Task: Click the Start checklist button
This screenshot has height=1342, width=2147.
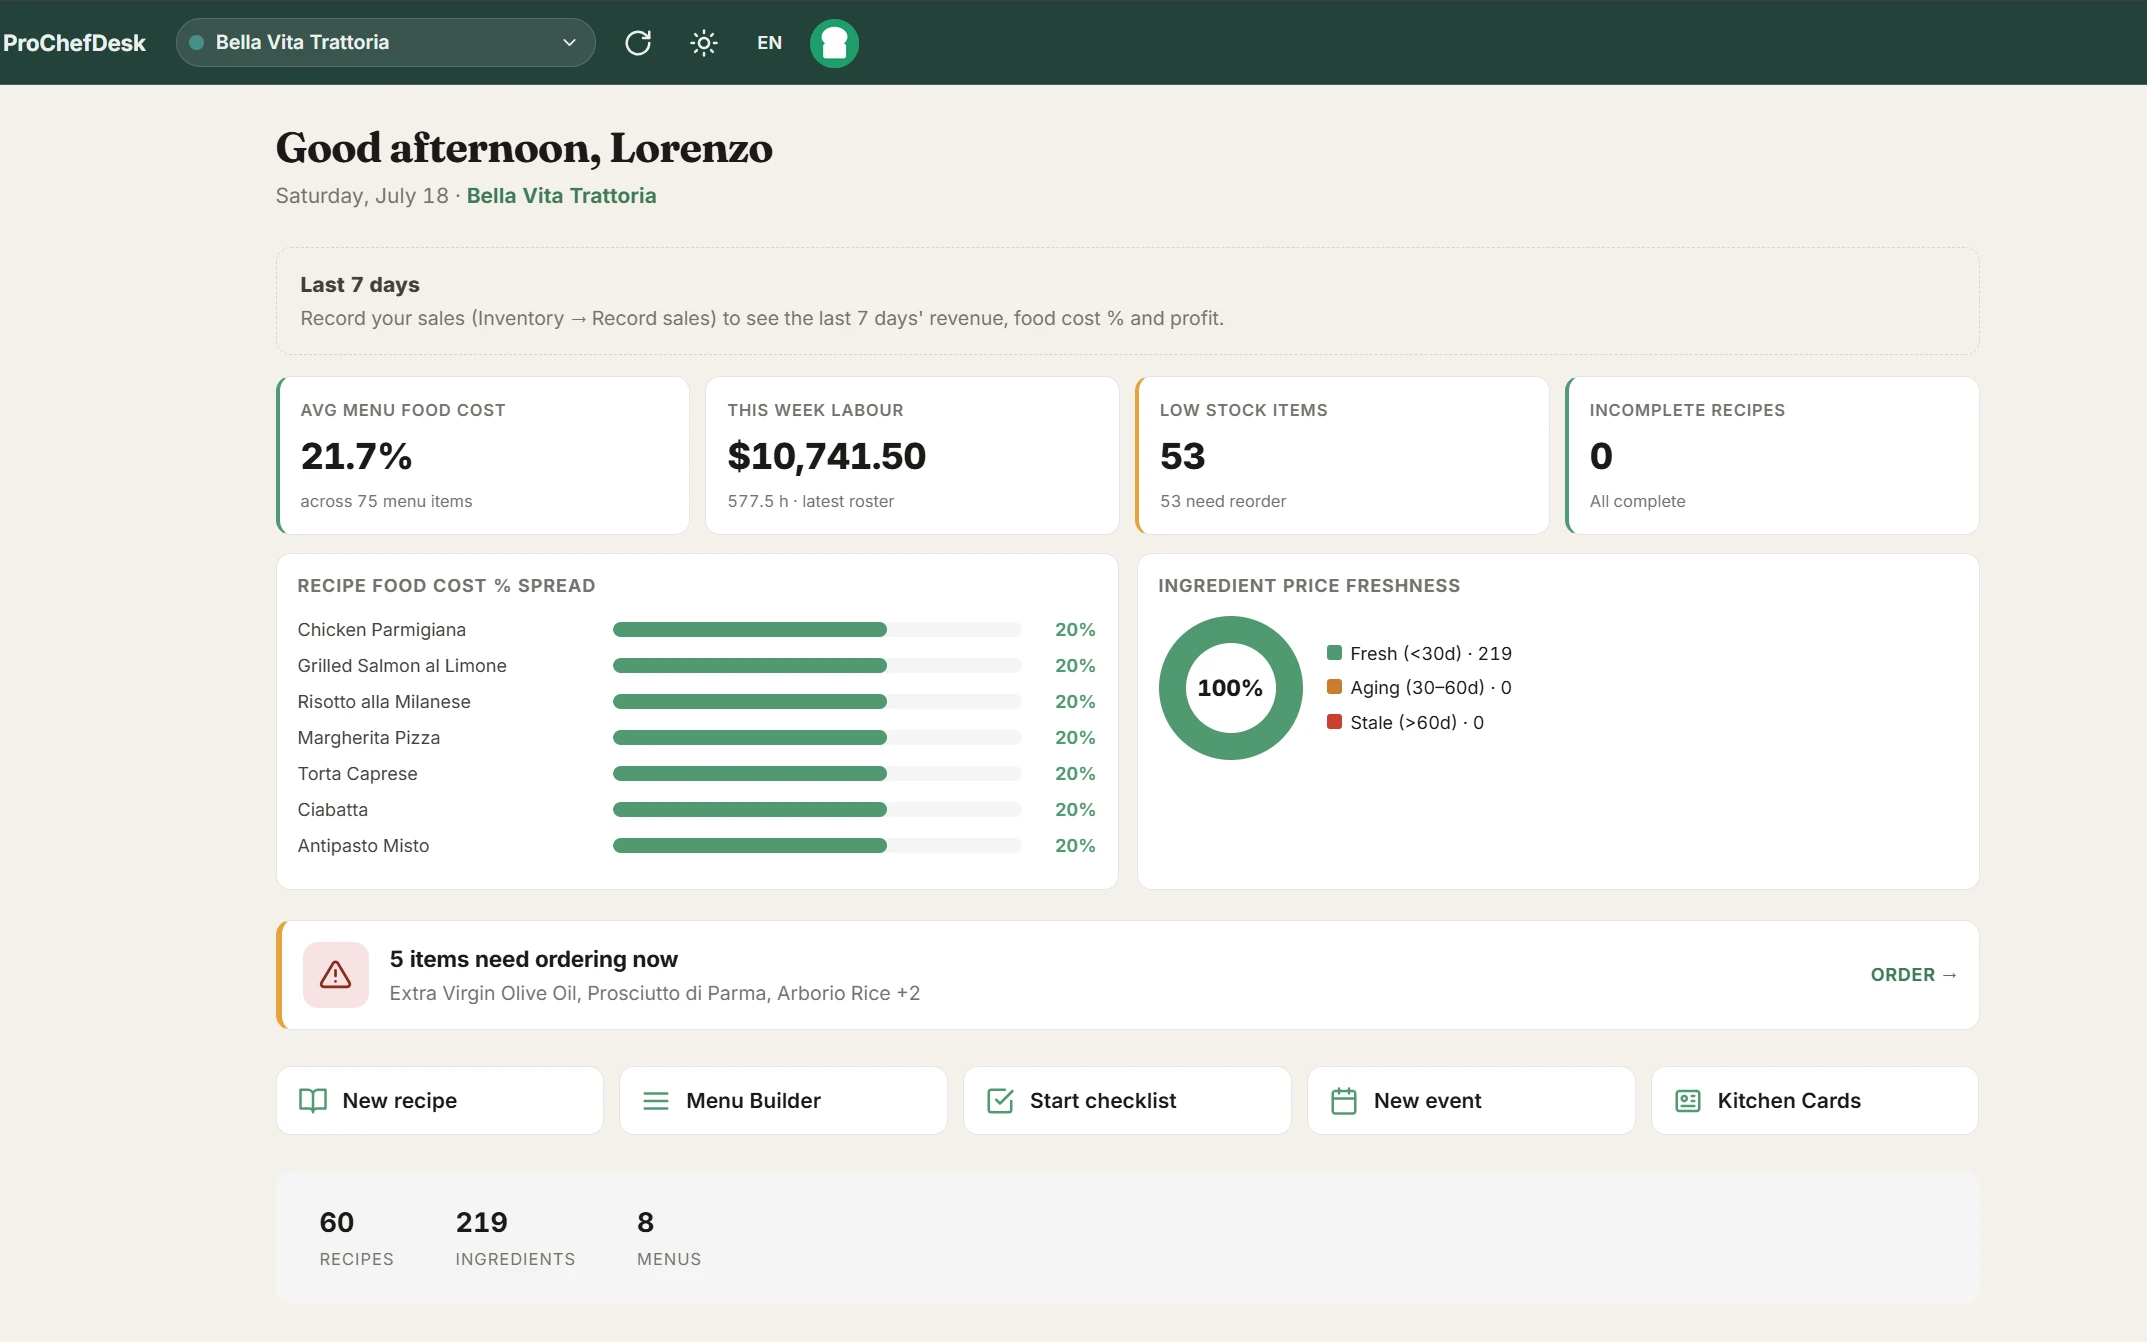Action: 1127,1101
